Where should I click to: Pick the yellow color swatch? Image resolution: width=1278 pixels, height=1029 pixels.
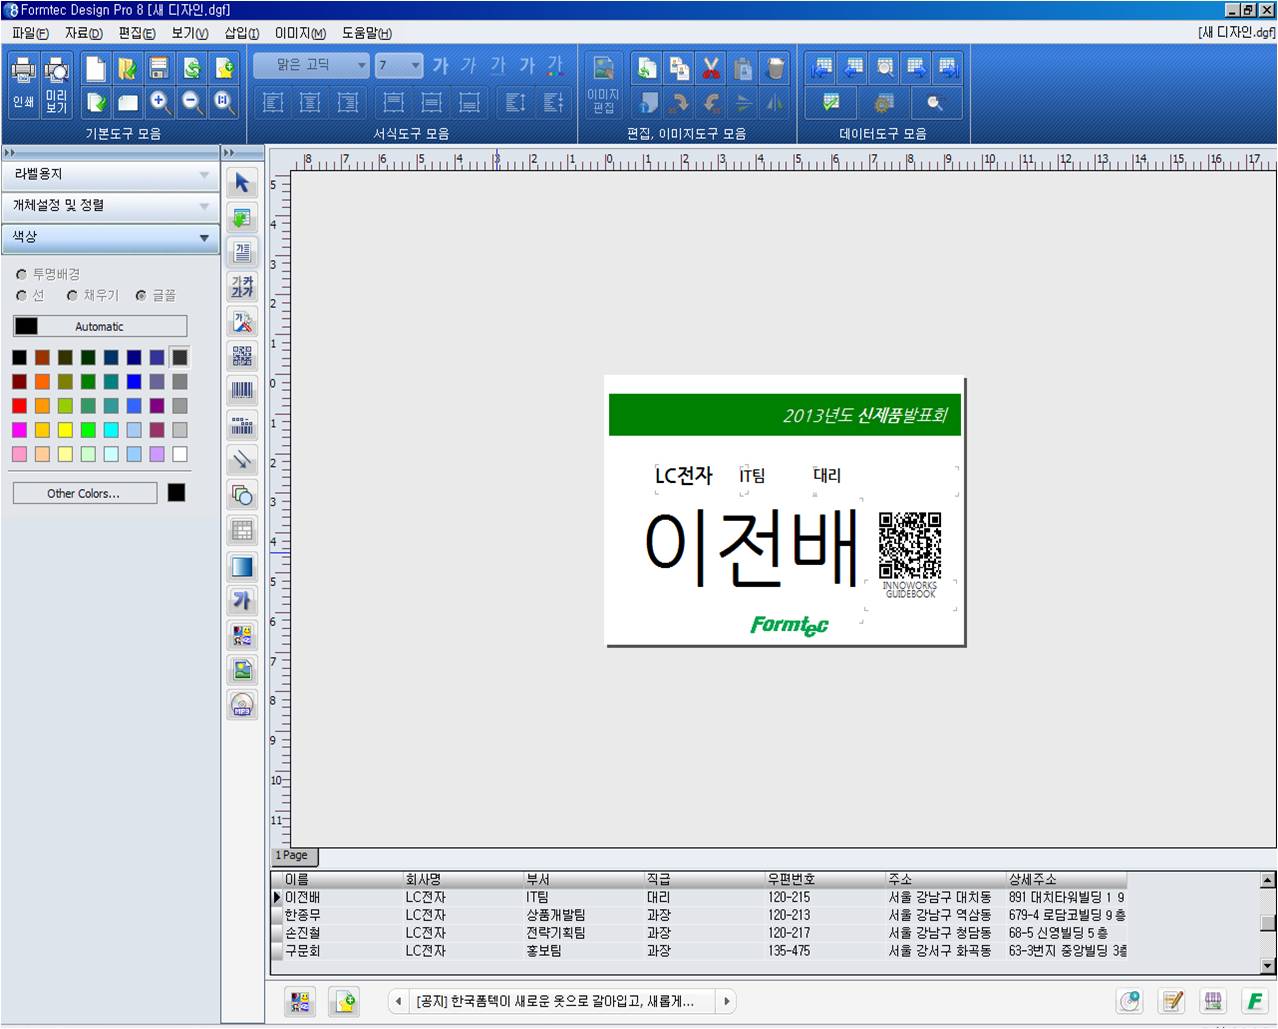click(65, 430)
